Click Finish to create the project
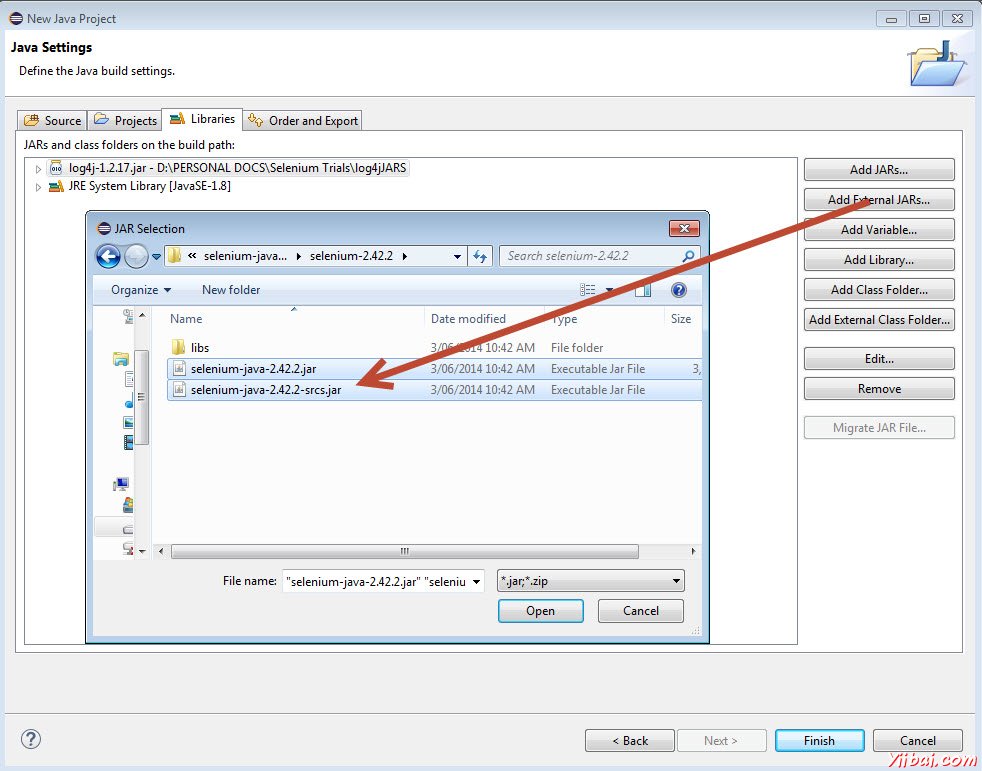Screen dimensions: 982x771 click(819, 740)
